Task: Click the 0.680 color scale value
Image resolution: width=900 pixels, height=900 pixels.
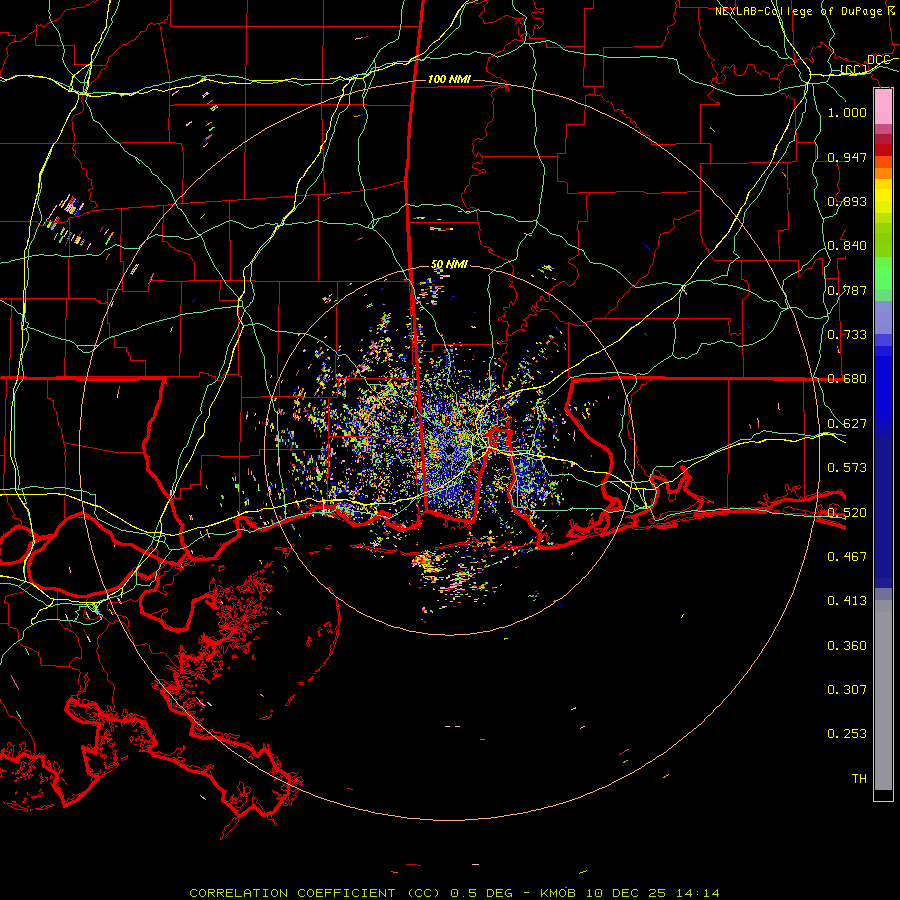Action: (847, 379)
